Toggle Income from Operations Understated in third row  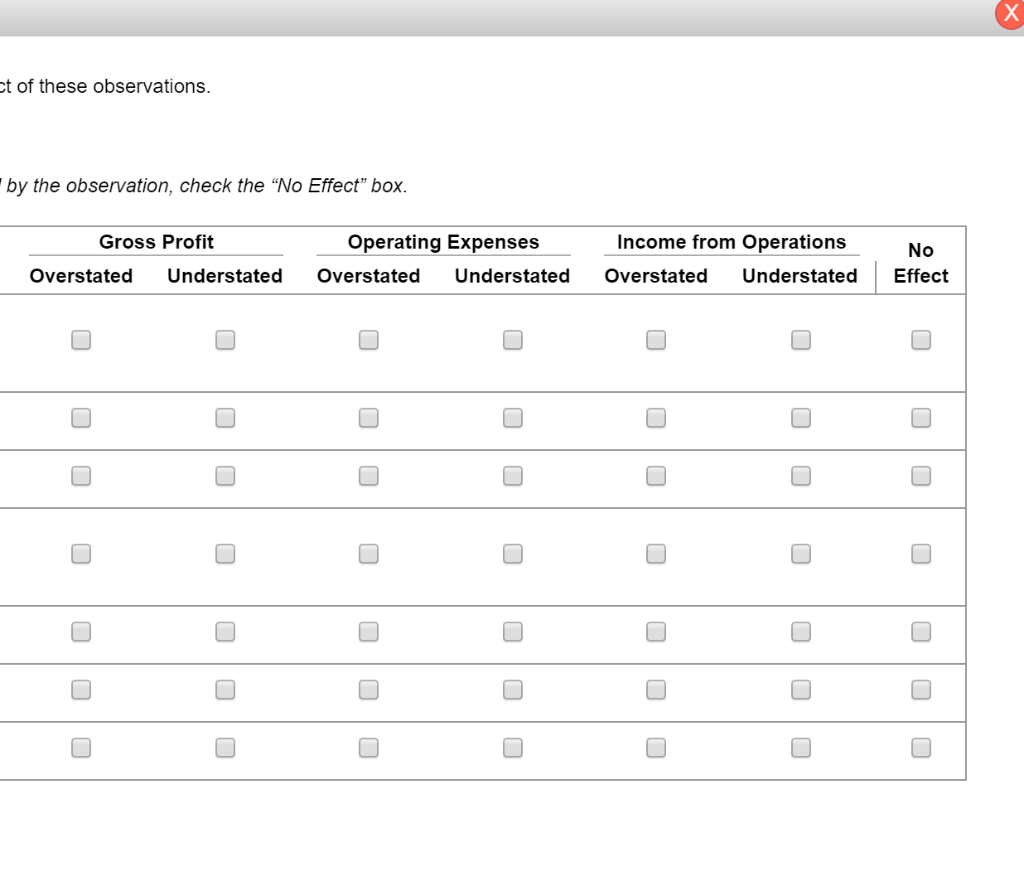(x=801, y=476)
